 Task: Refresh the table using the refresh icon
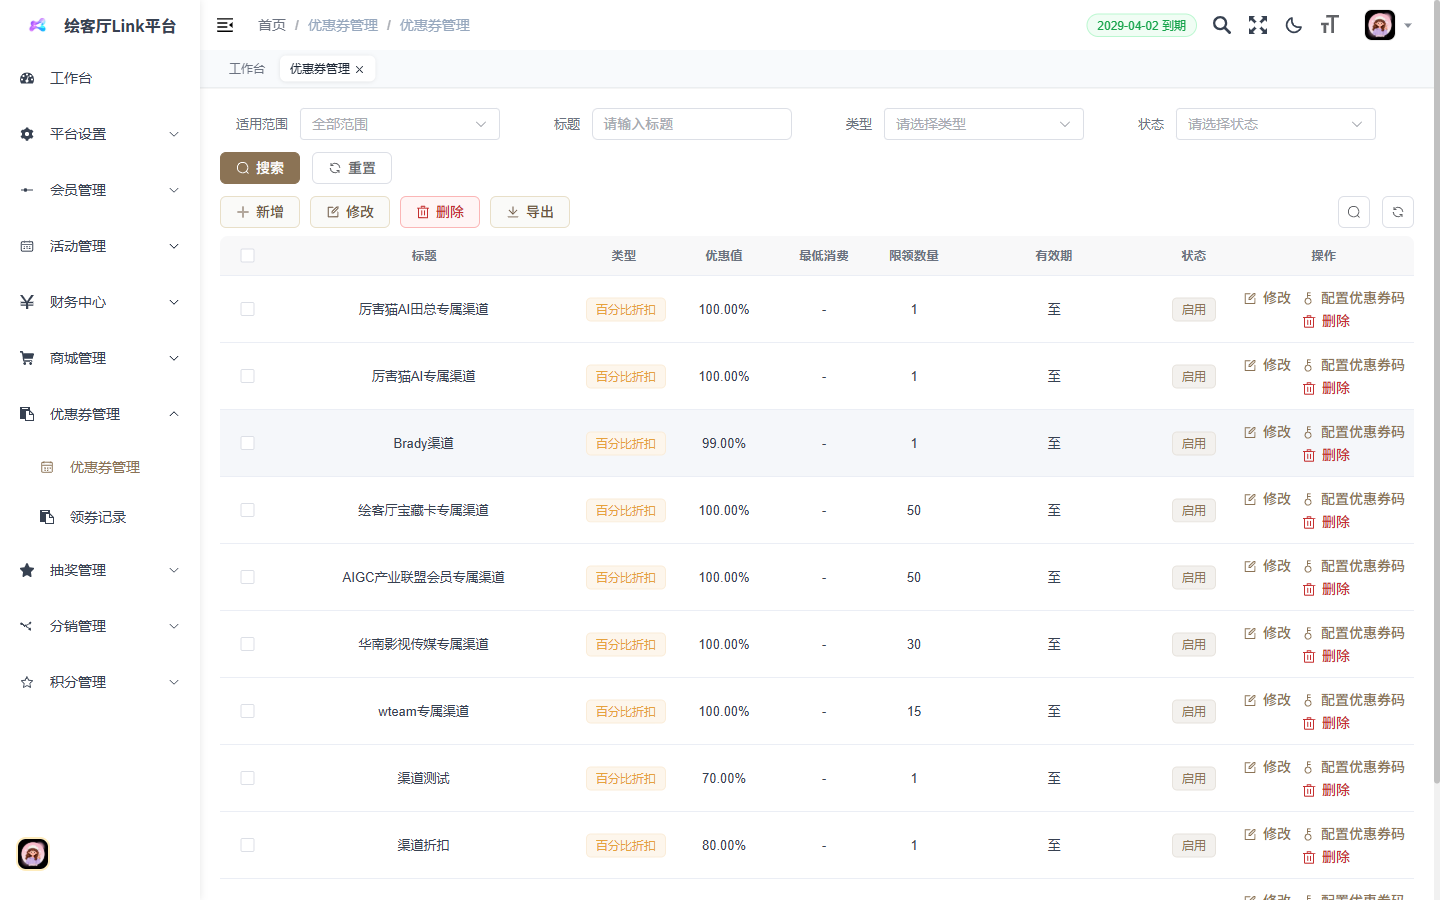pyautogui.click(x=1397, y=212)
